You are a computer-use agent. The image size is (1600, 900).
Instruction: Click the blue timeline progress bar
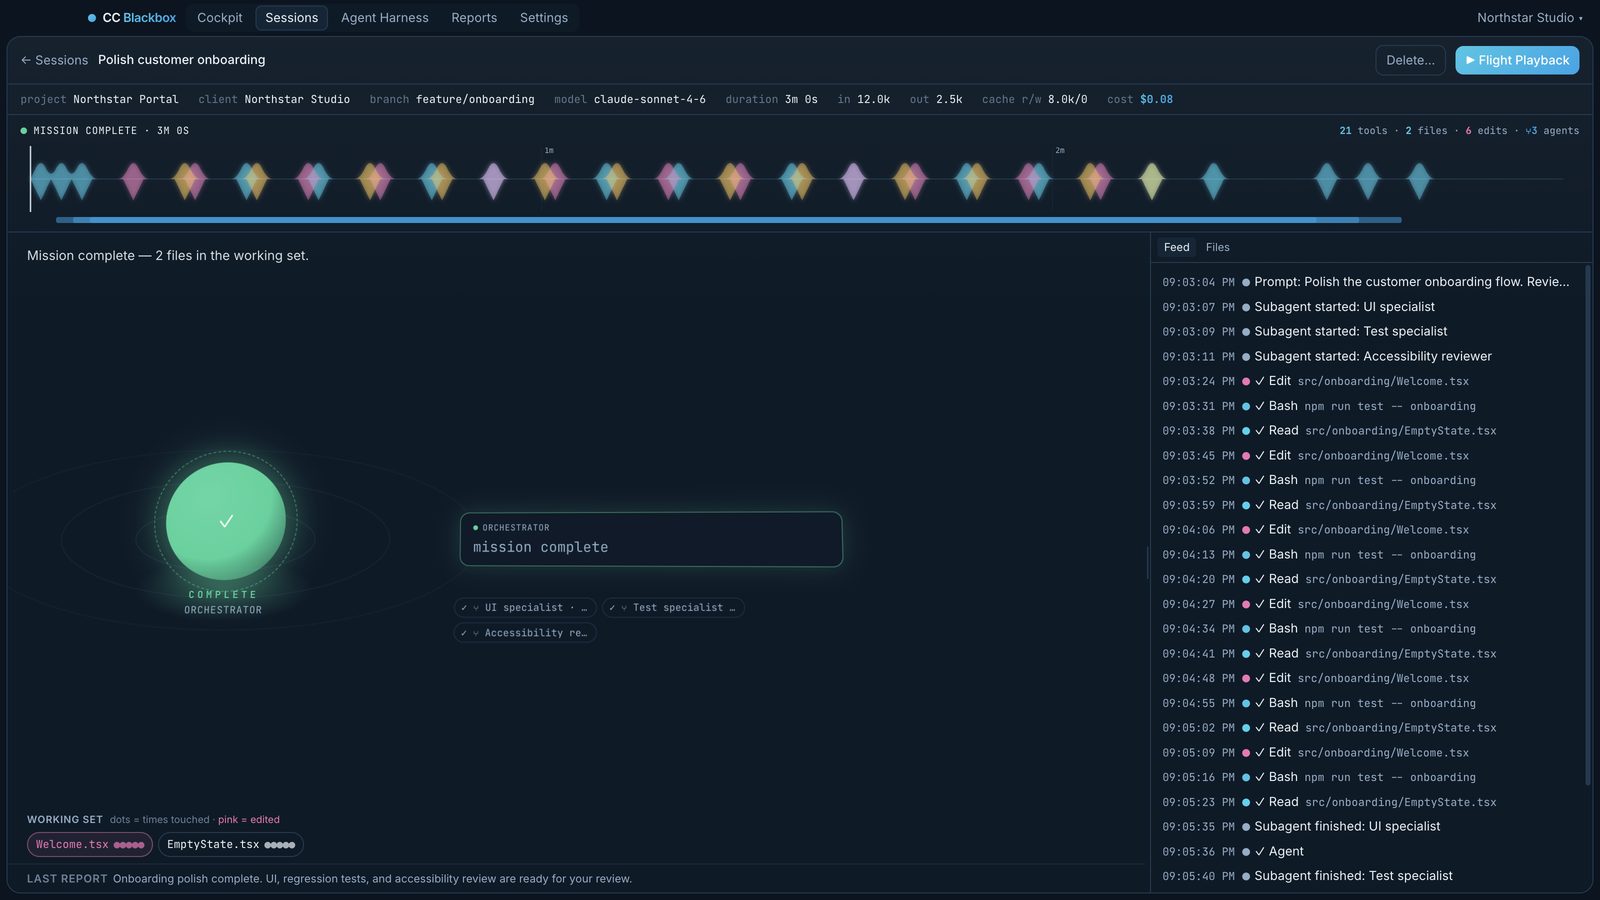pos(728,219)
